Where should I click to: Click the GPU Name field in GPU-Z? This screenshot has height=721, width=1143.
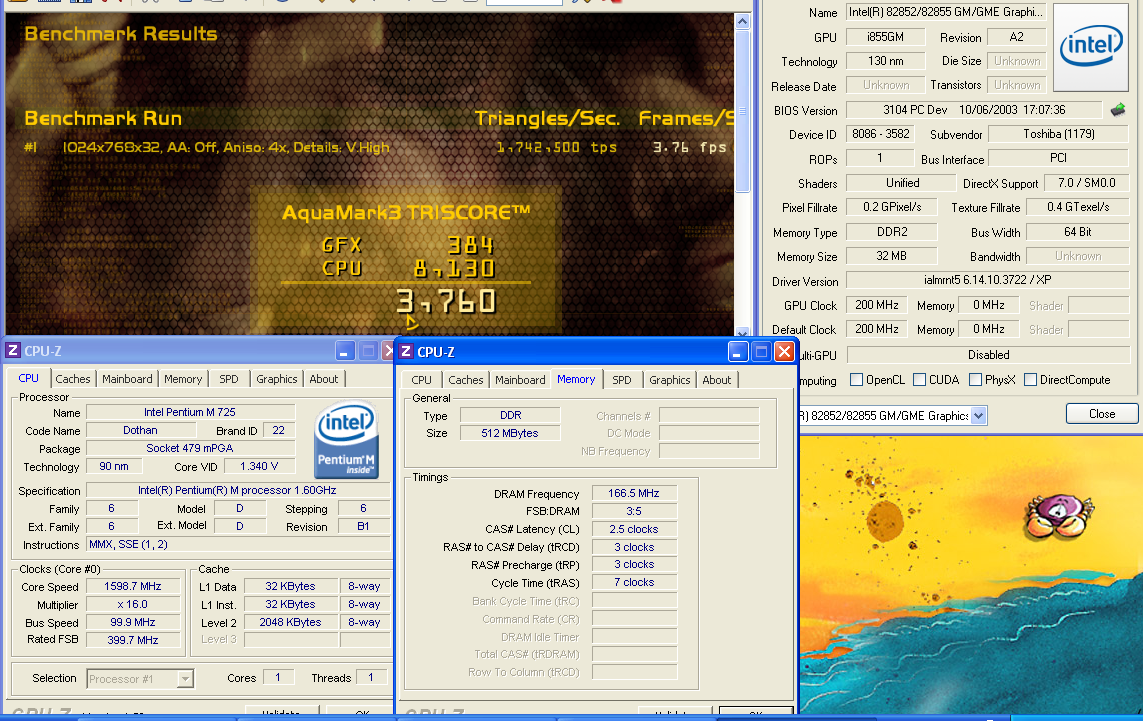click(x=945, y=12)
